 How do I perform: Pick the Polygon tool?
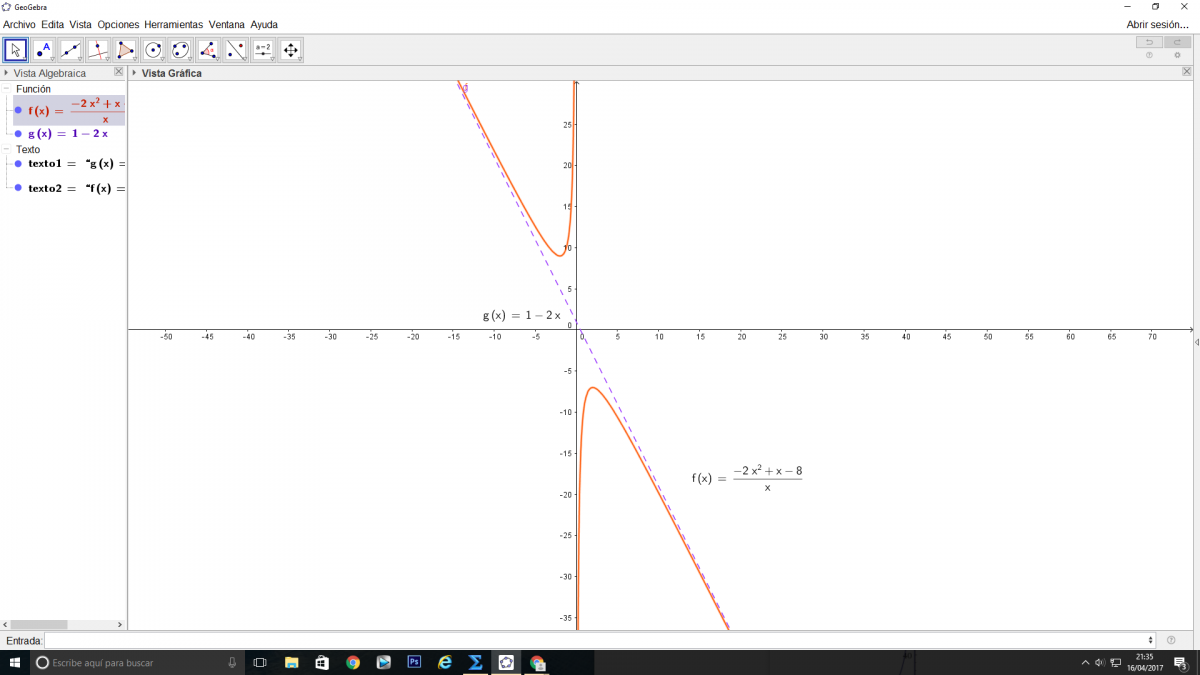coord(125,50)
